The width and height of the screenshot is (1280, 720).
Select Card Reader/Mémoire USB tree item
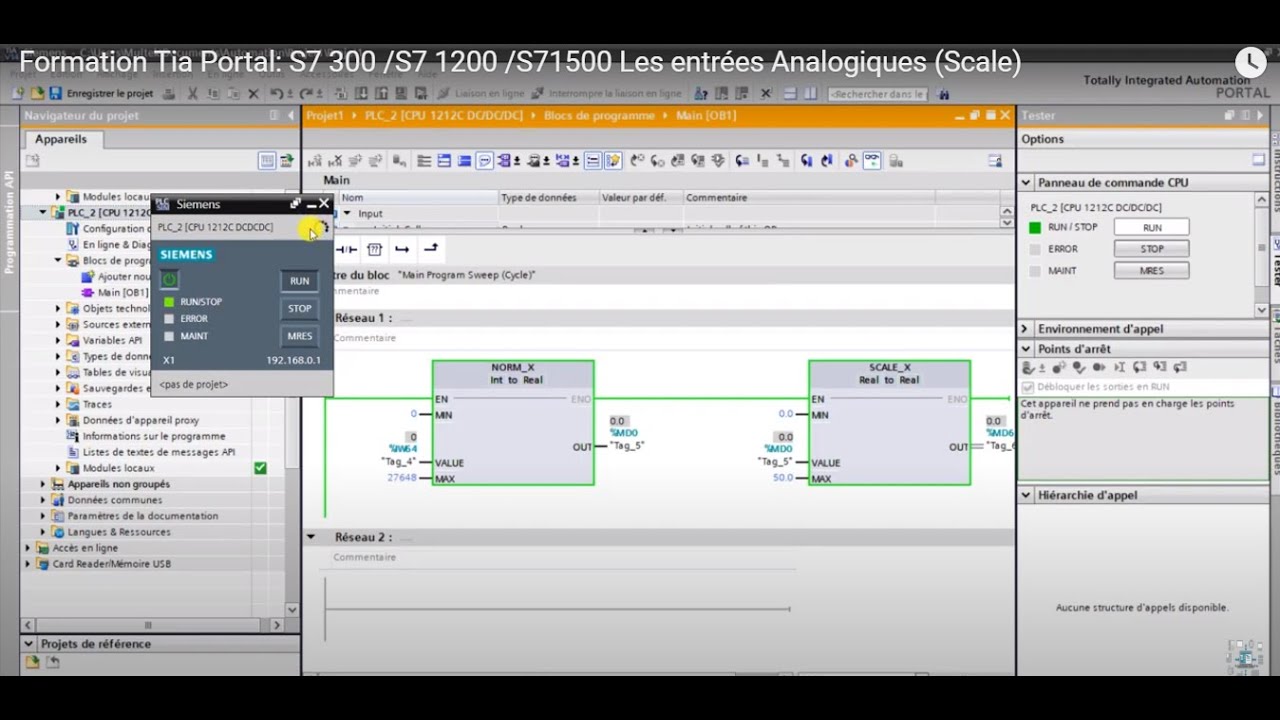pyautogui.click(x=111, y=564)
